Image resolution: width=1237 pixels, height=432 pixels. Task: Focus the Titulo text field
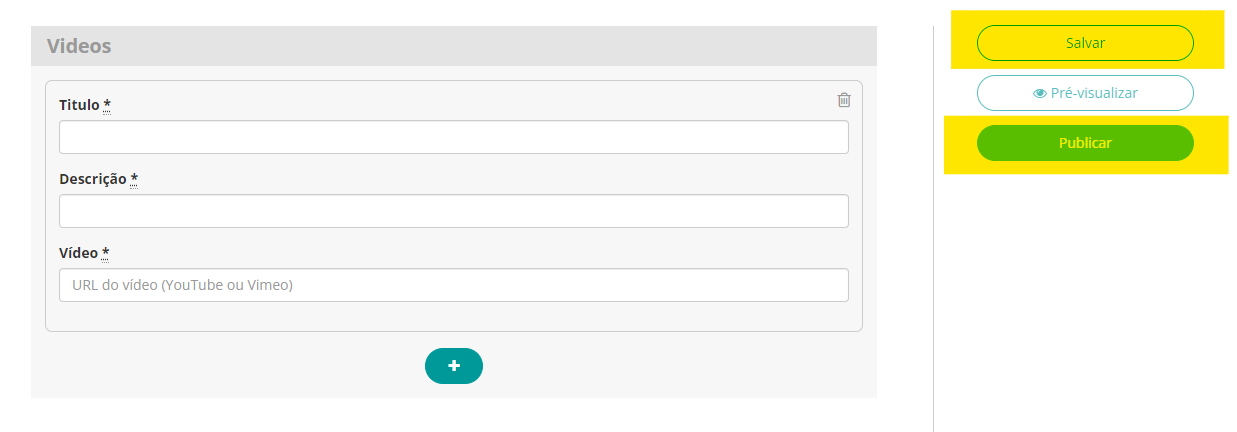click(454, 137)
